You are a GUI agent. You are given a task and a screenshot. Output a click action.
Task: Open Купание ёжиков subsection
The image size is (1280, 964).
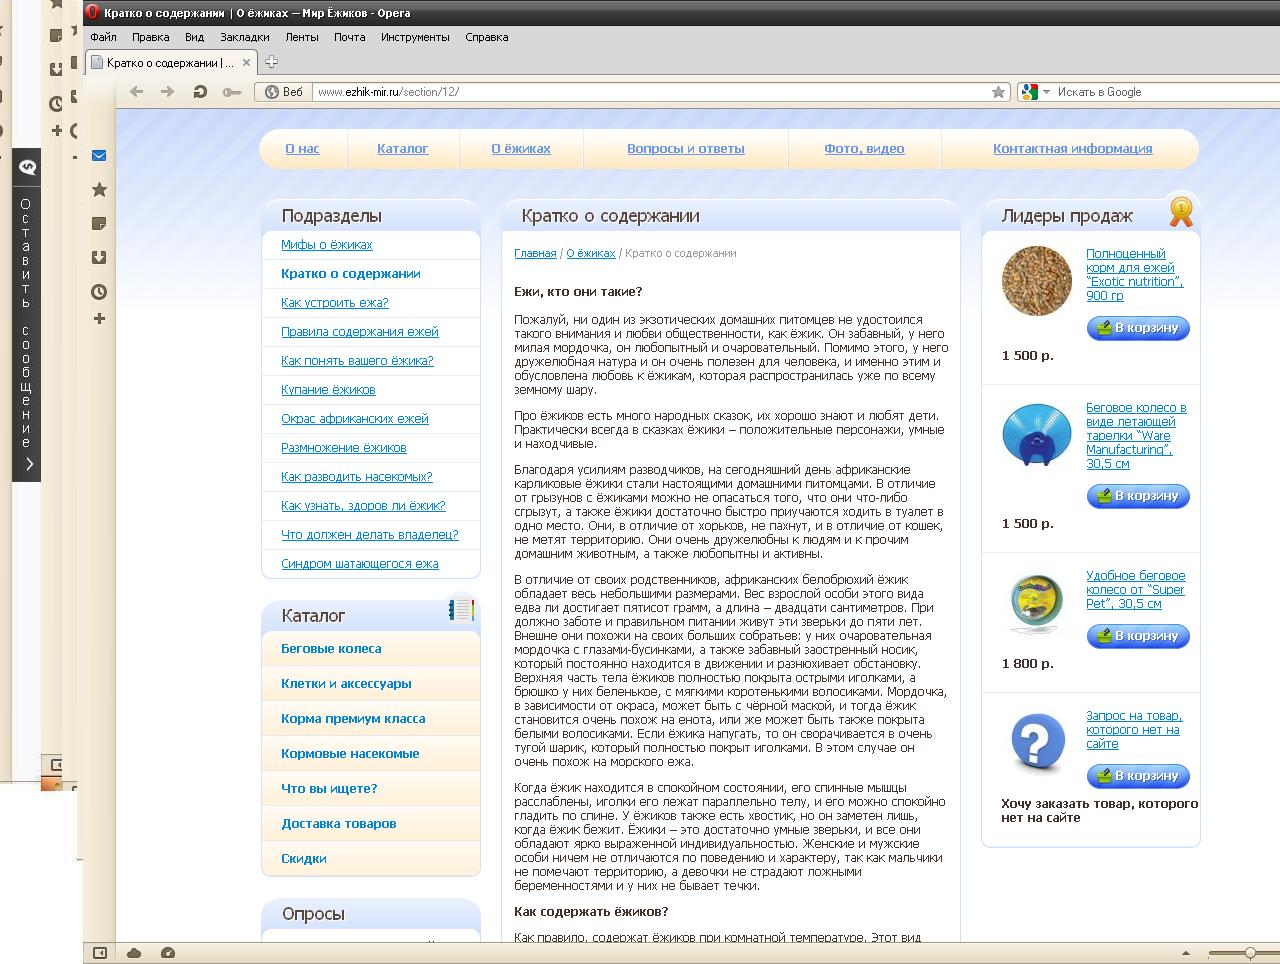(328, 390)
